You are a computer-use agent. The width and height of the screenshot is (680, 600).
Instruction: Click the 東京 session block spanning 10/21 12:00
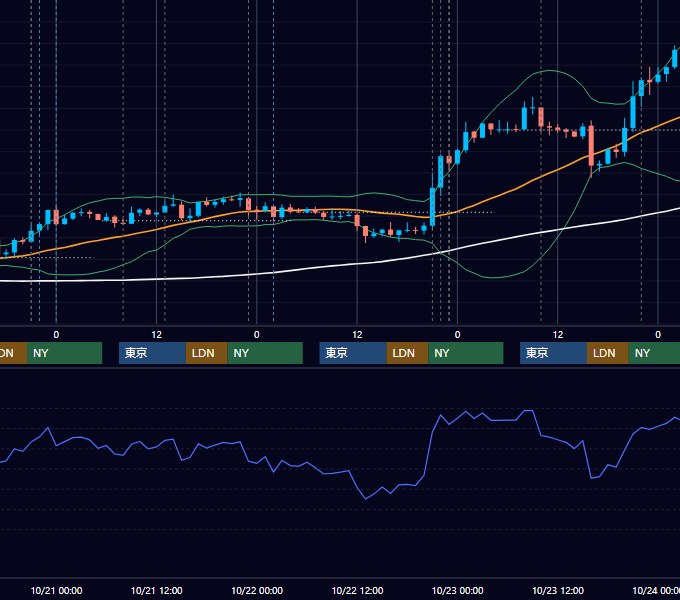point(152,353)
